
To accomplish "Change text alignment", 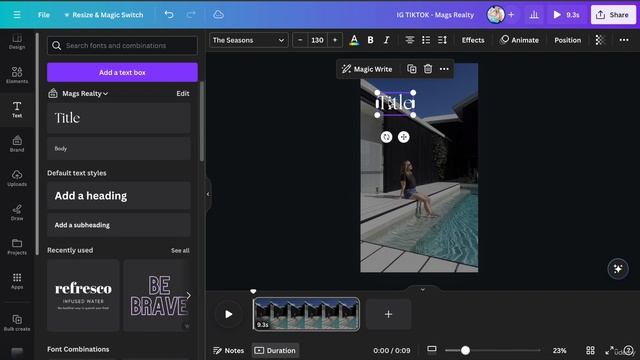I will [409, 40].
